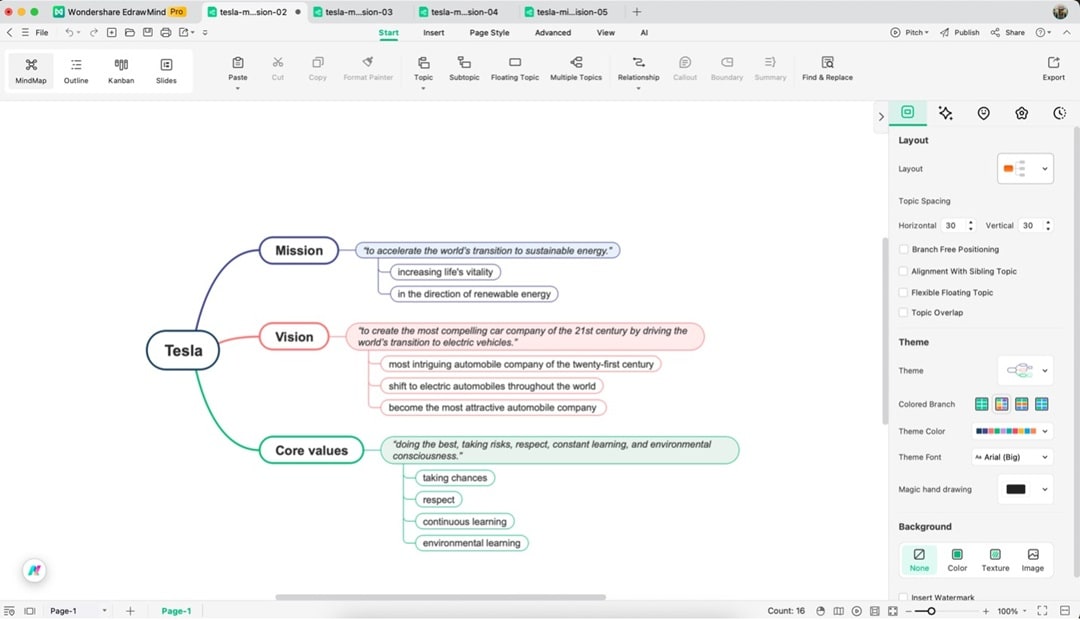
Task: Turn on Topic Overlap
Action: 903,312
